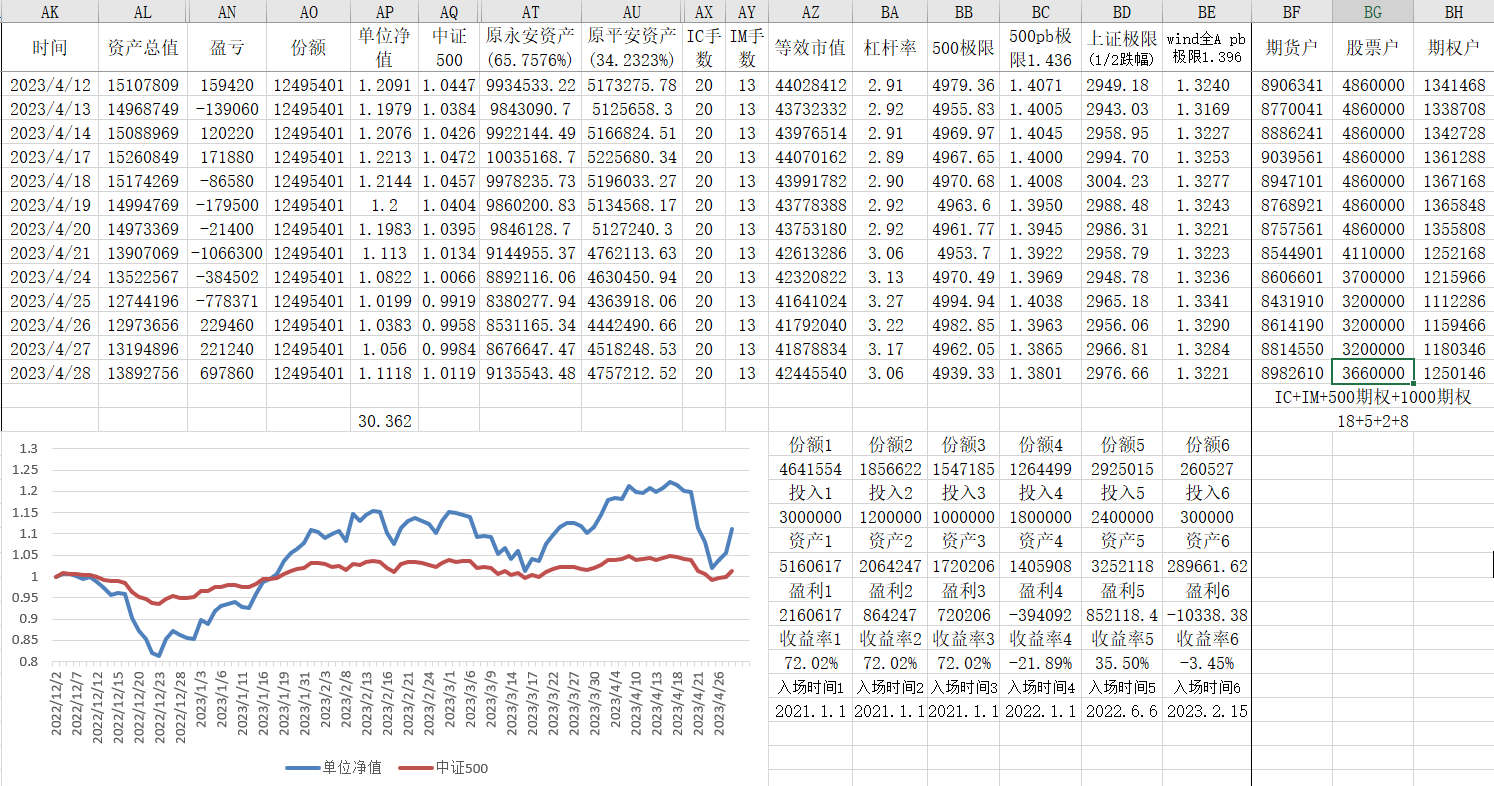
Task: Click the 收益率4 value -21.89%
Action: 1040,663
